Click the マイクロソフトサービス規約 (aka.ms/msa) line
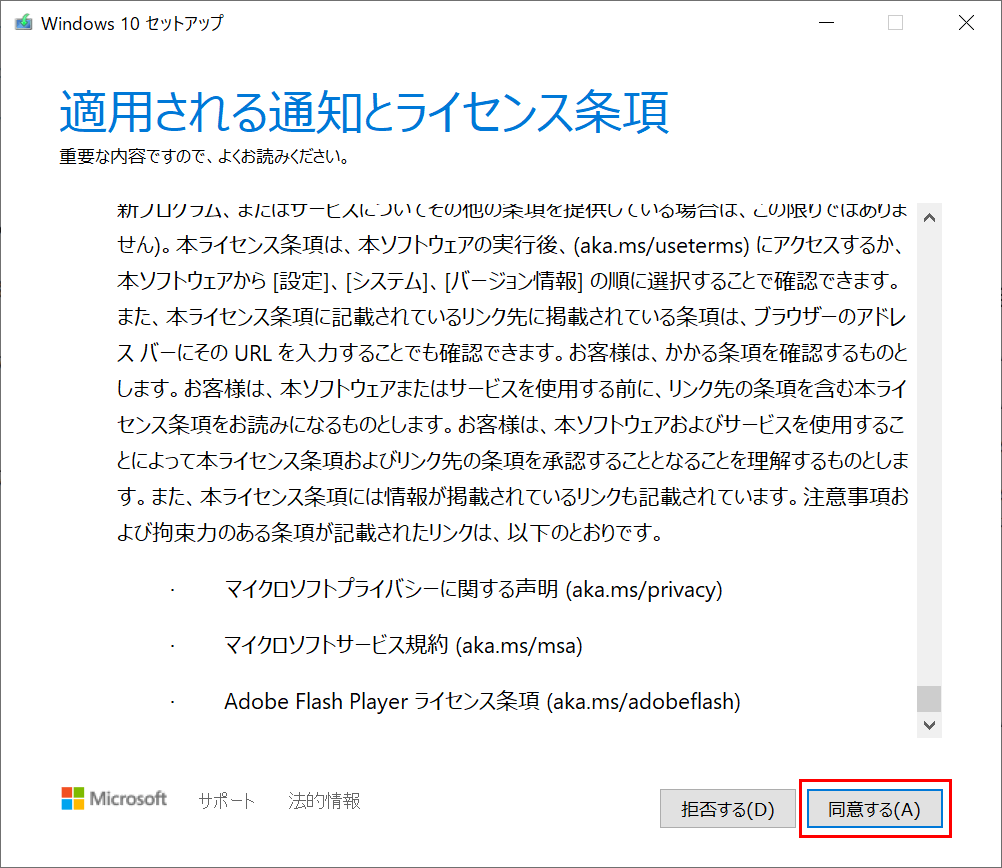The height and width of the screenshot is (868, 1002). (x=403, y=646)
